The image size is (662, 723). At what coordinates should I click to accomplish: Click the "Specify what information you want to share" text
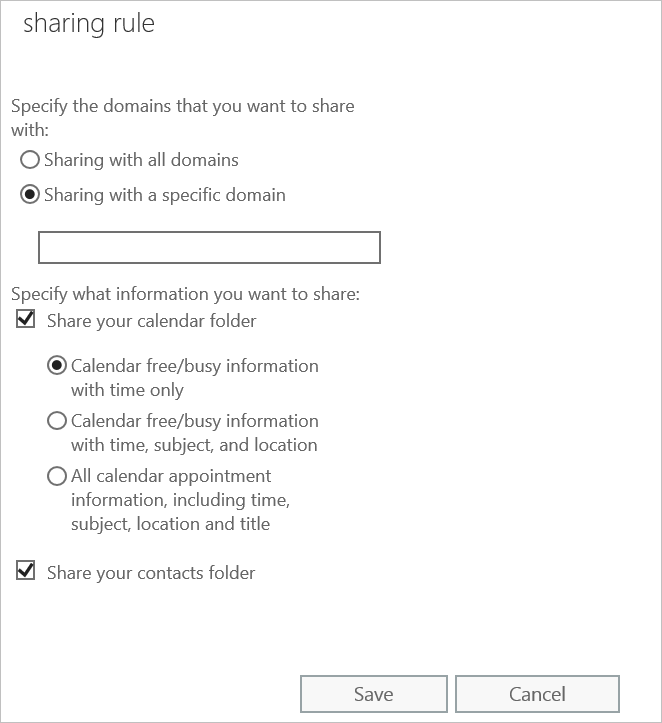point(185,294)
